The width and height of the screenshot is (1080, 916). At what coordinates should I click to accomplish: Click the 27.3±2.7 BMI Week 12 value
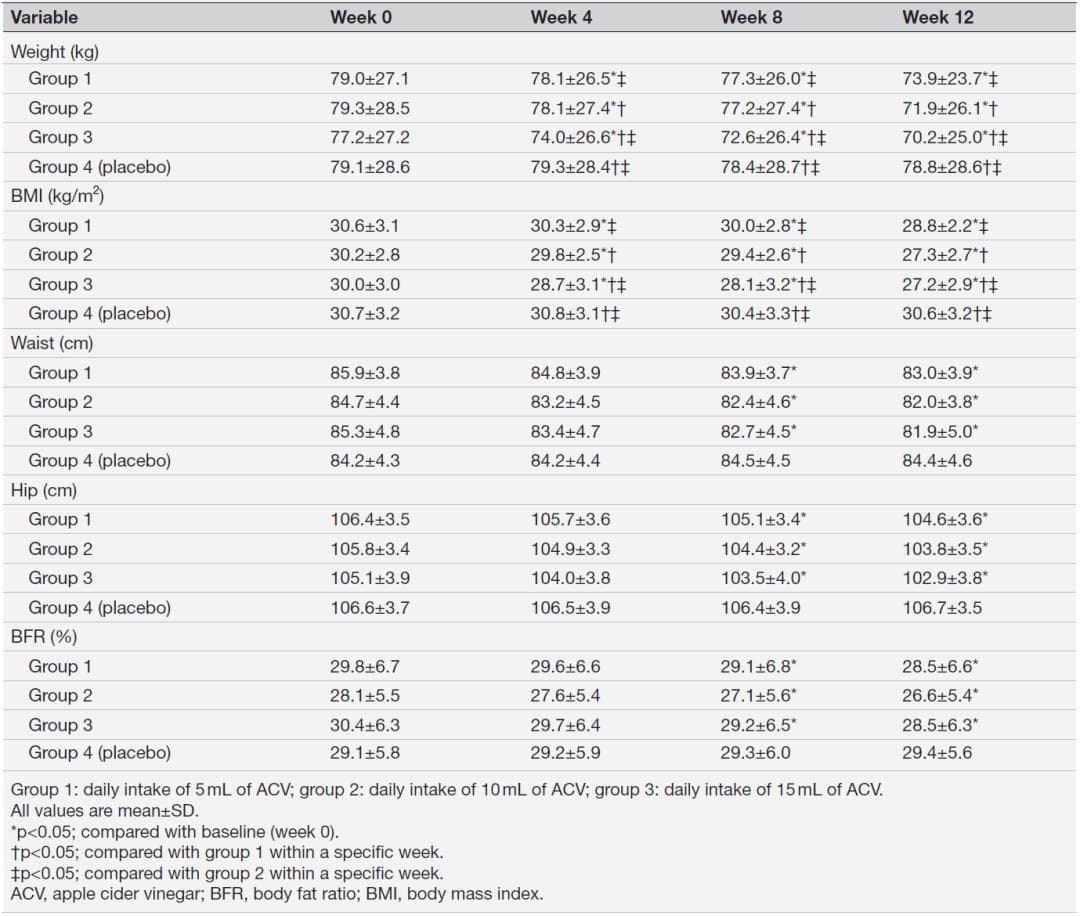tap(945, 255)
